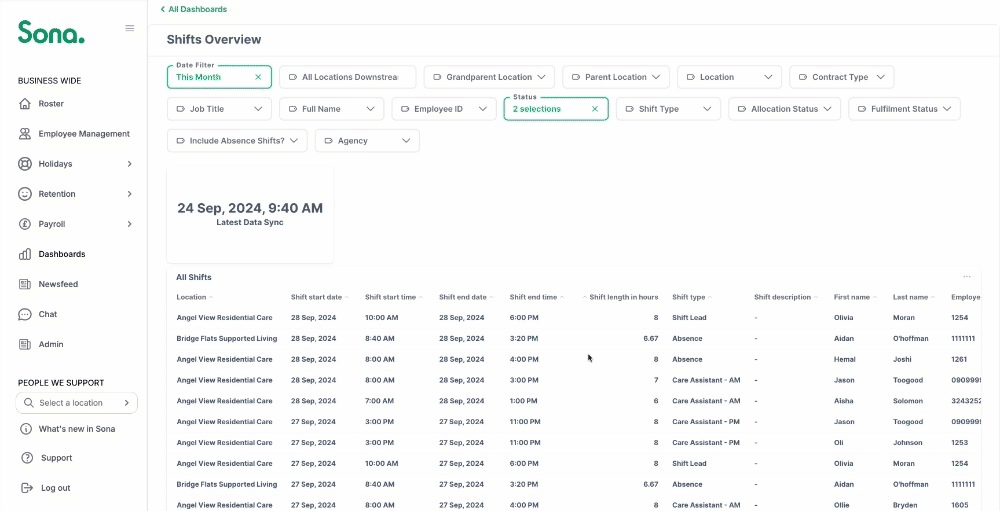Viewport: 1000px width, 511px height.
Task: Click the Select a location search field
Action: coord(77,403)
